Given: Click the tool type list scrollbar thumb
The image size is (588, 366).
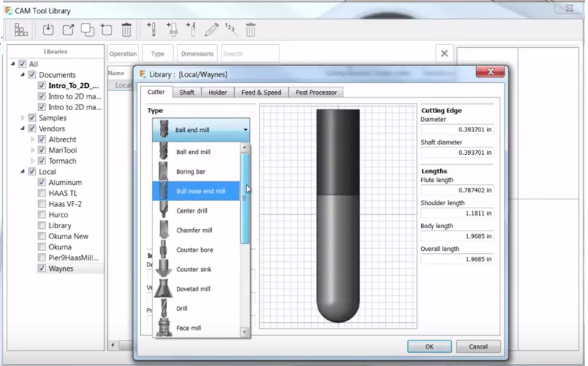Looking at the screenshot, I should (245, 198).
